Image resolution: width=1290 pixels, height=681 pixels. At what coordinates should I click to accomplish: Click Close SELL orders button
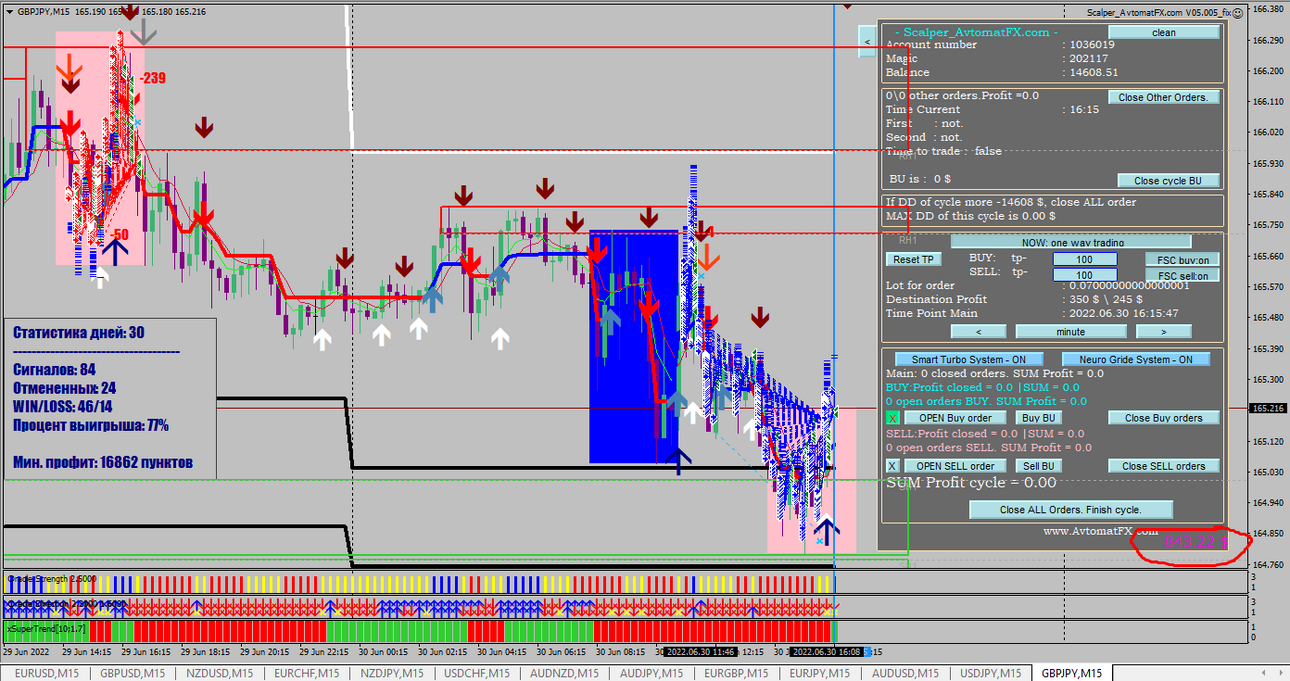pyautogui.click(x=1164, y=465)
